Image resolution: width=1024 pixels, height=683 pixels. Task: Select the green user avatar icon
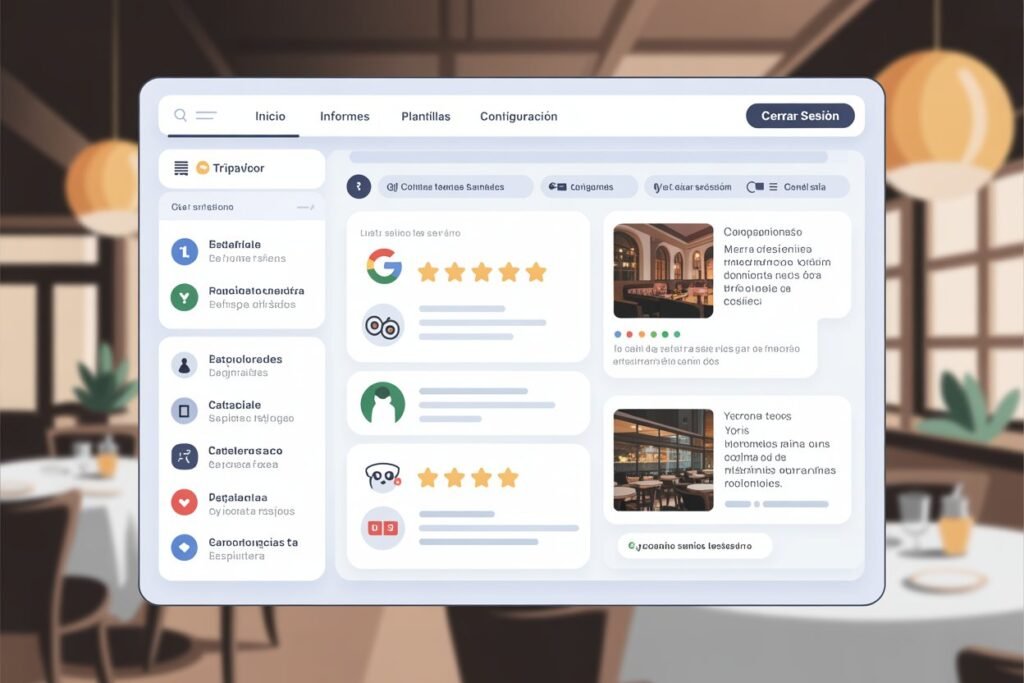tap(382, 403)
